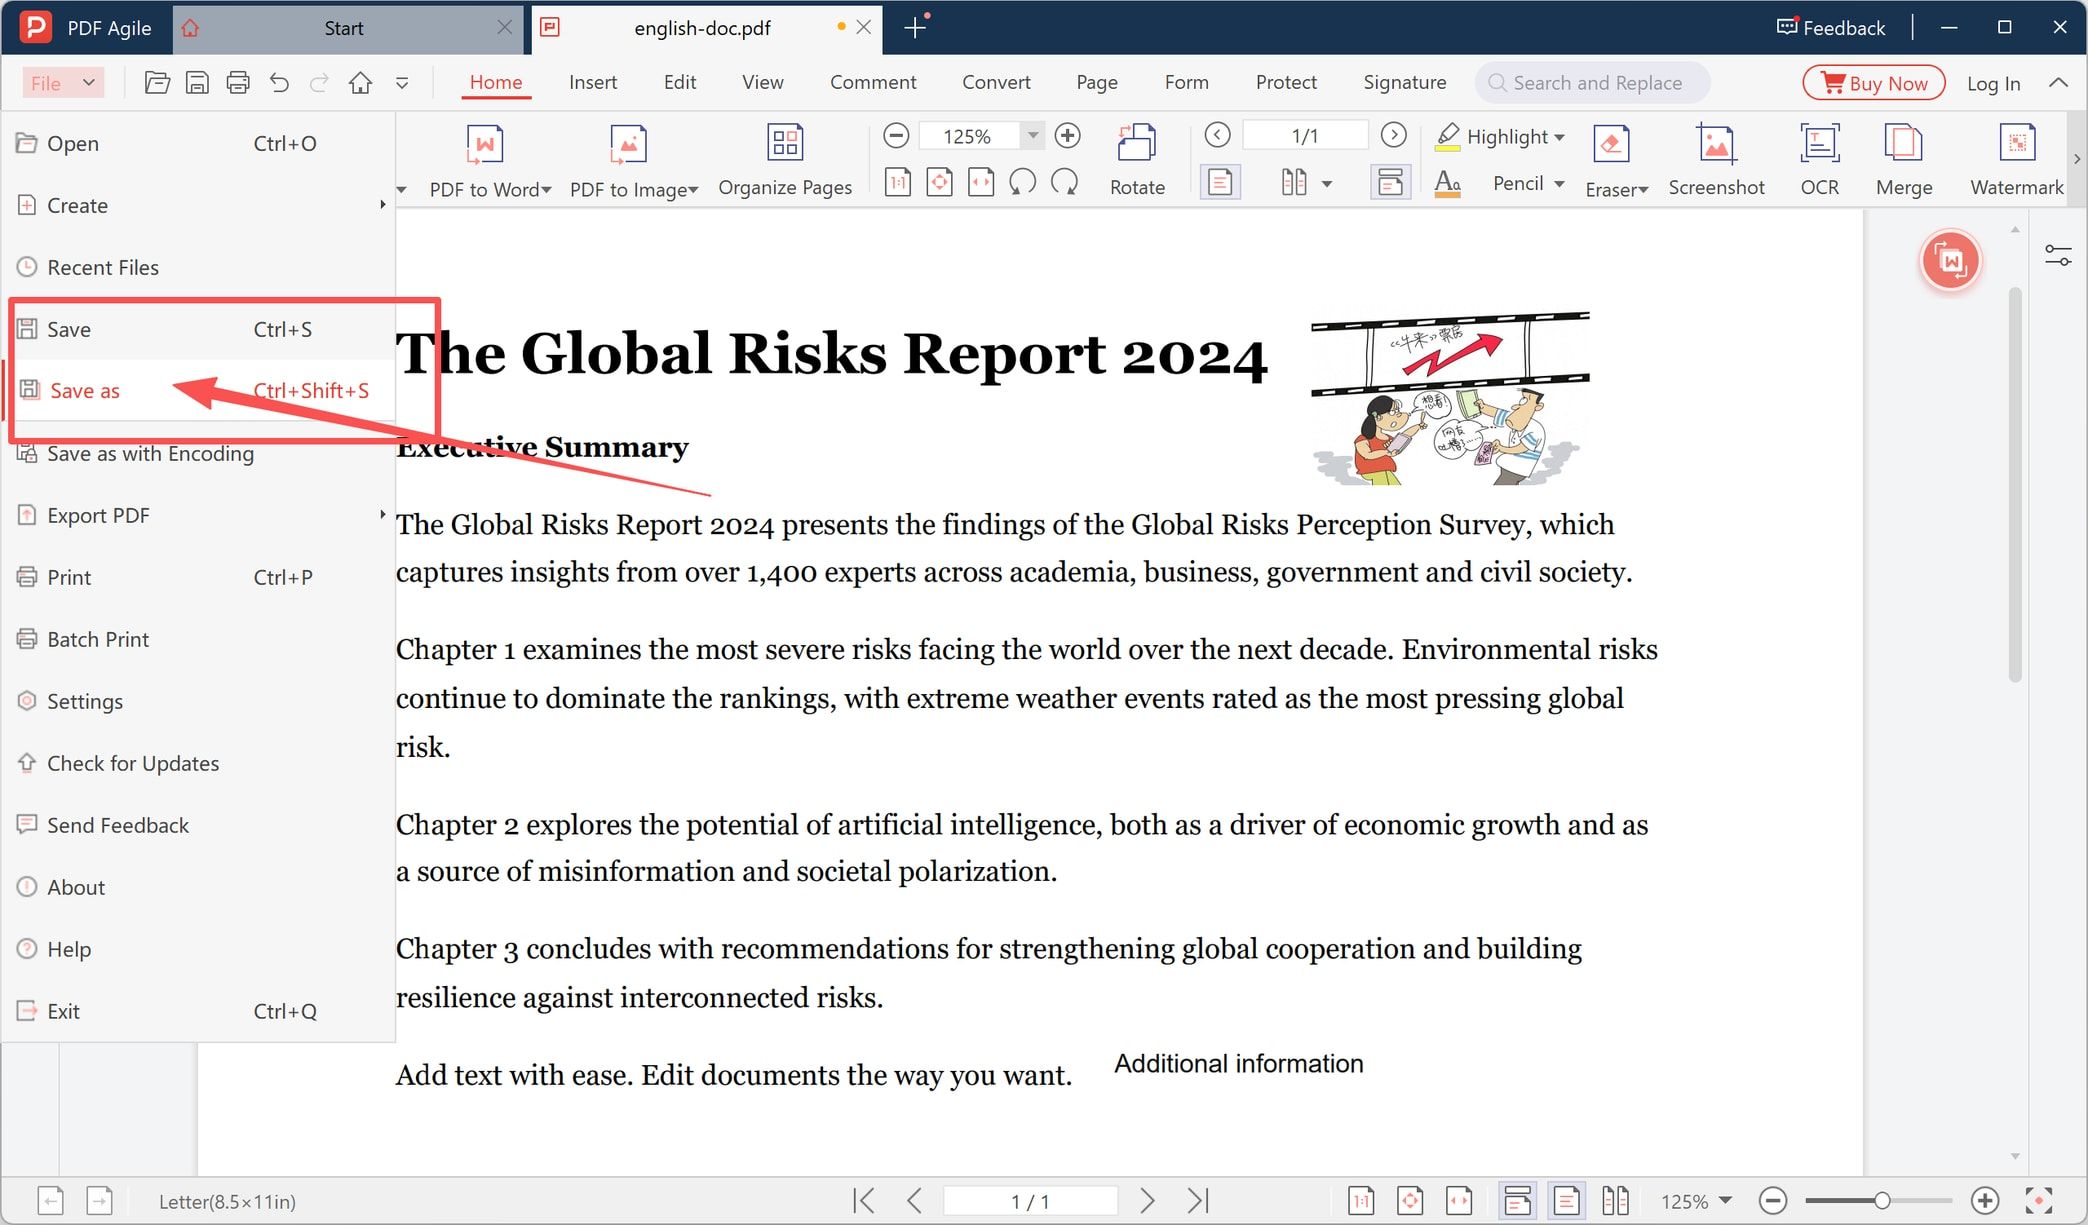Toggle single page view in status bar
Viewport: 2088px width, 1225px height.
tap(1566, 1200)
